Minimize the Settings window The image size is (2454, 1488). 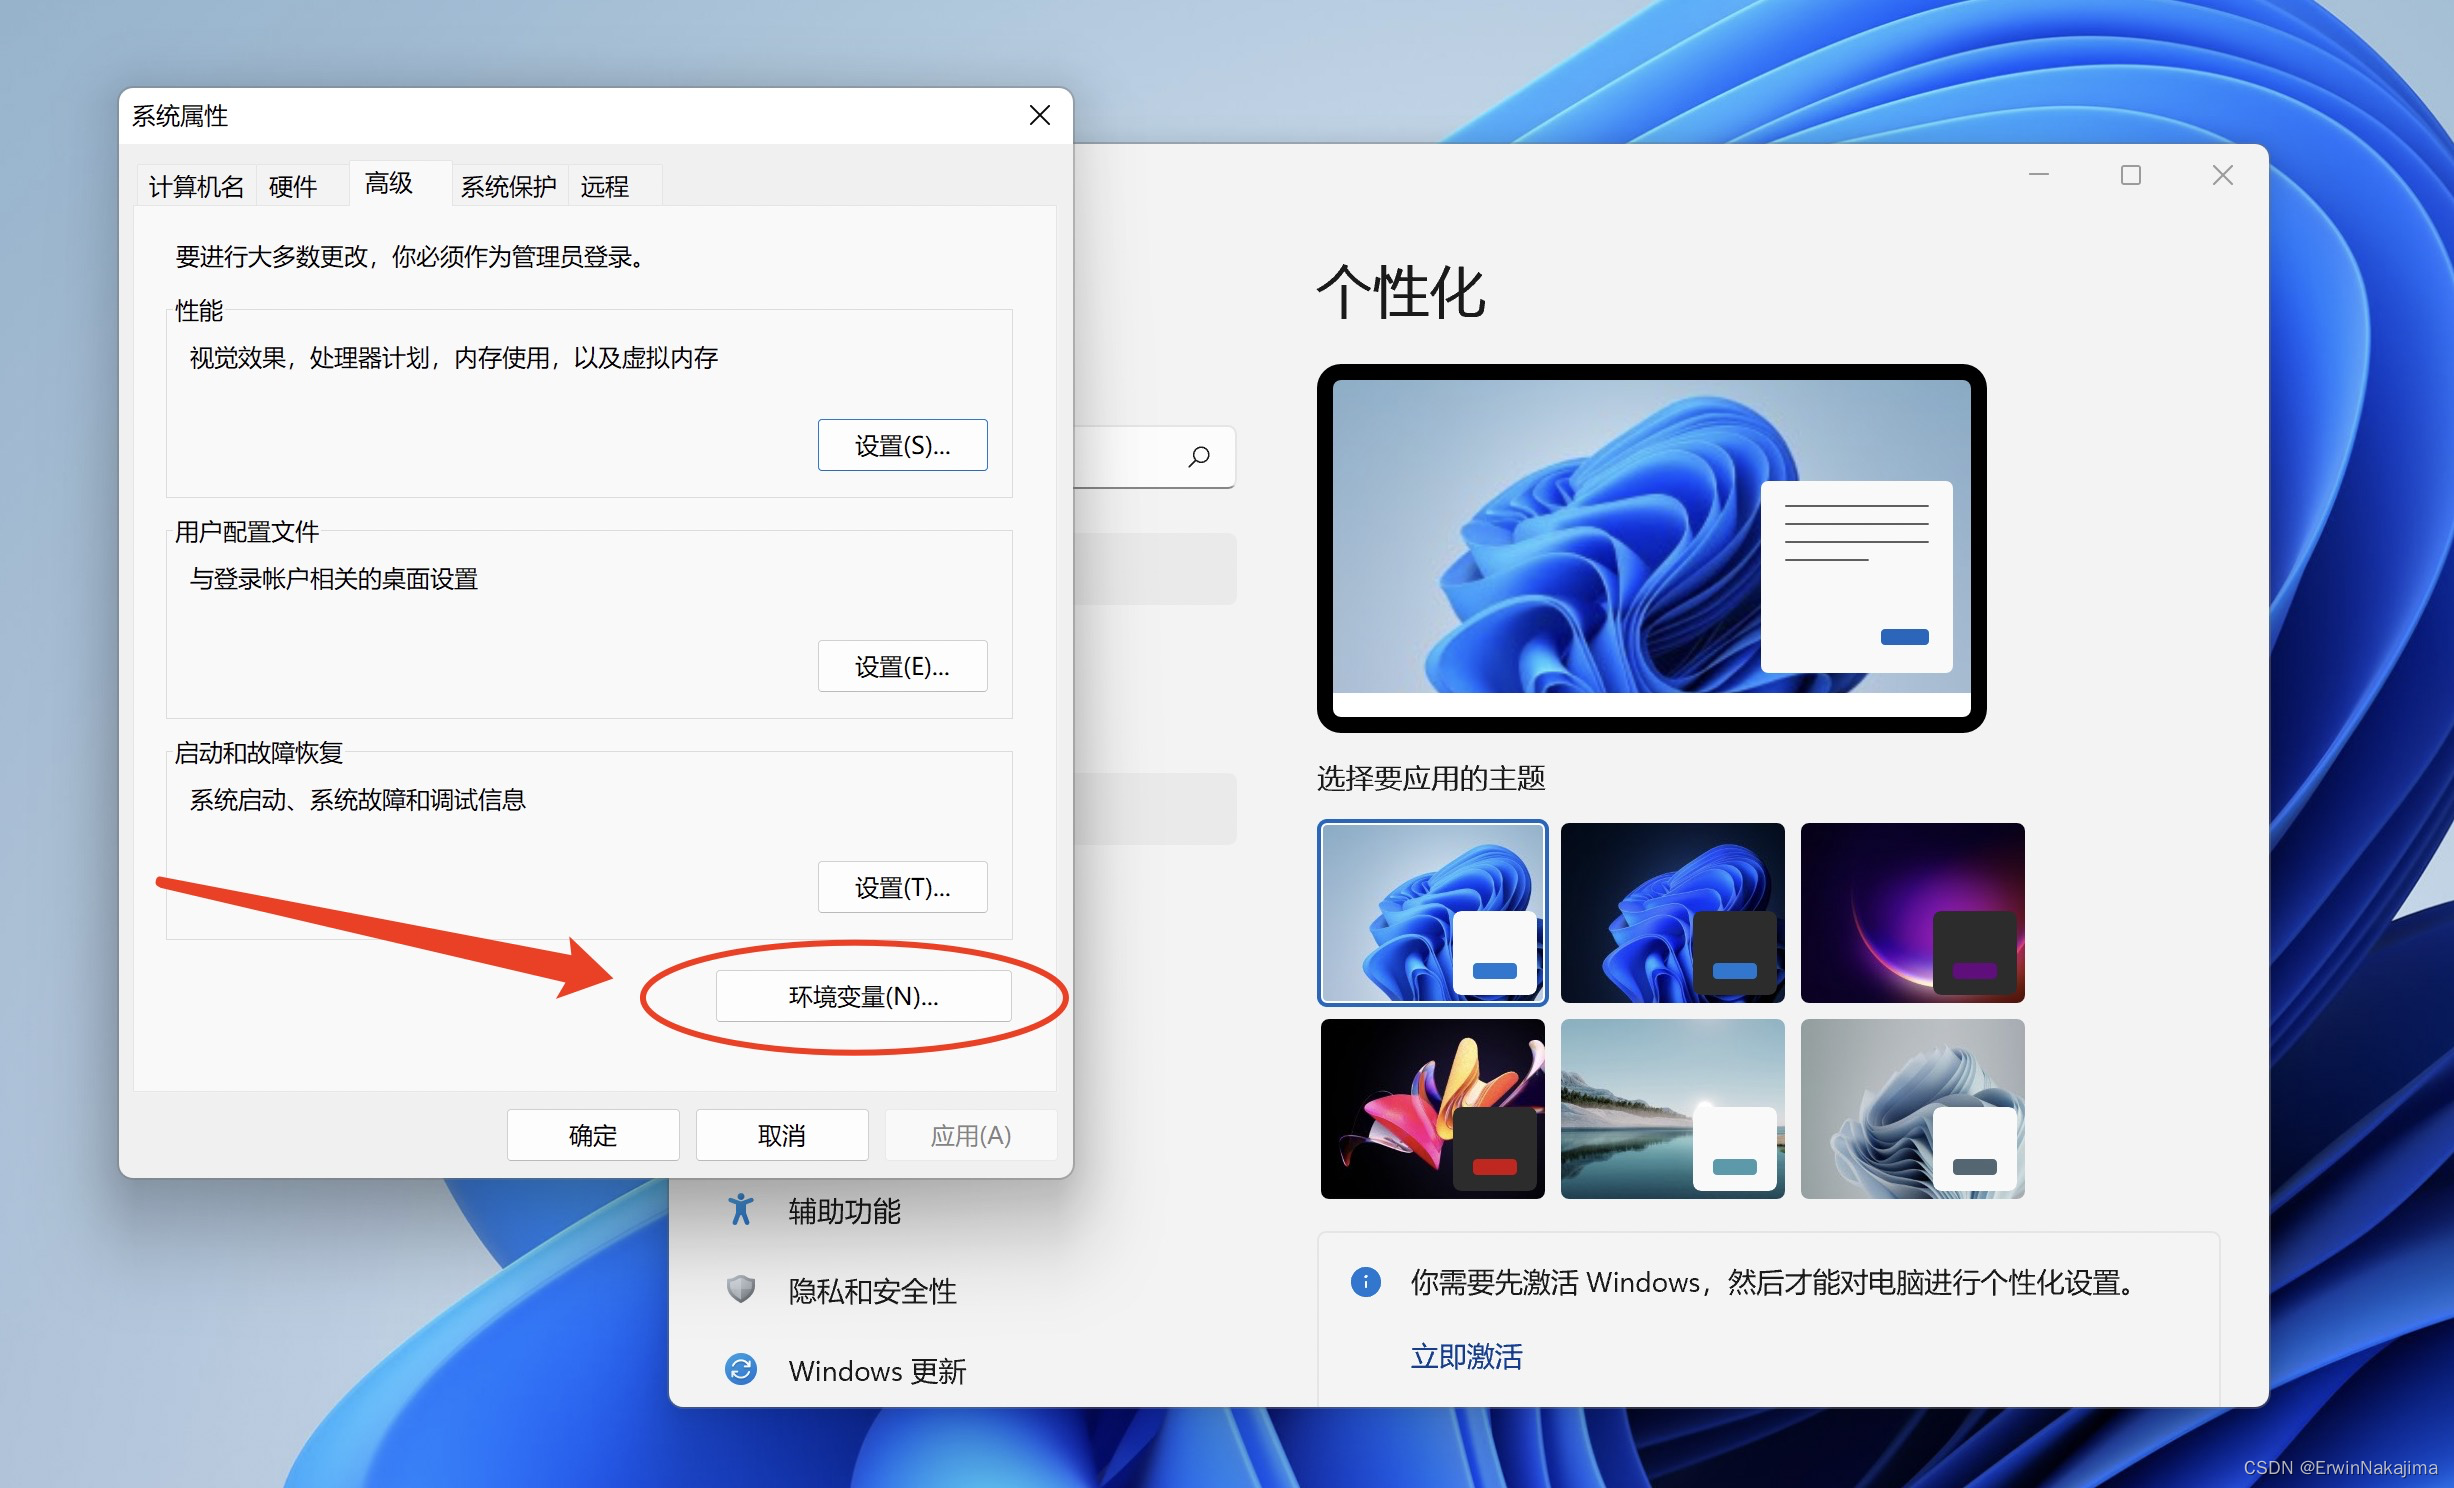(x=2038, y=176)
